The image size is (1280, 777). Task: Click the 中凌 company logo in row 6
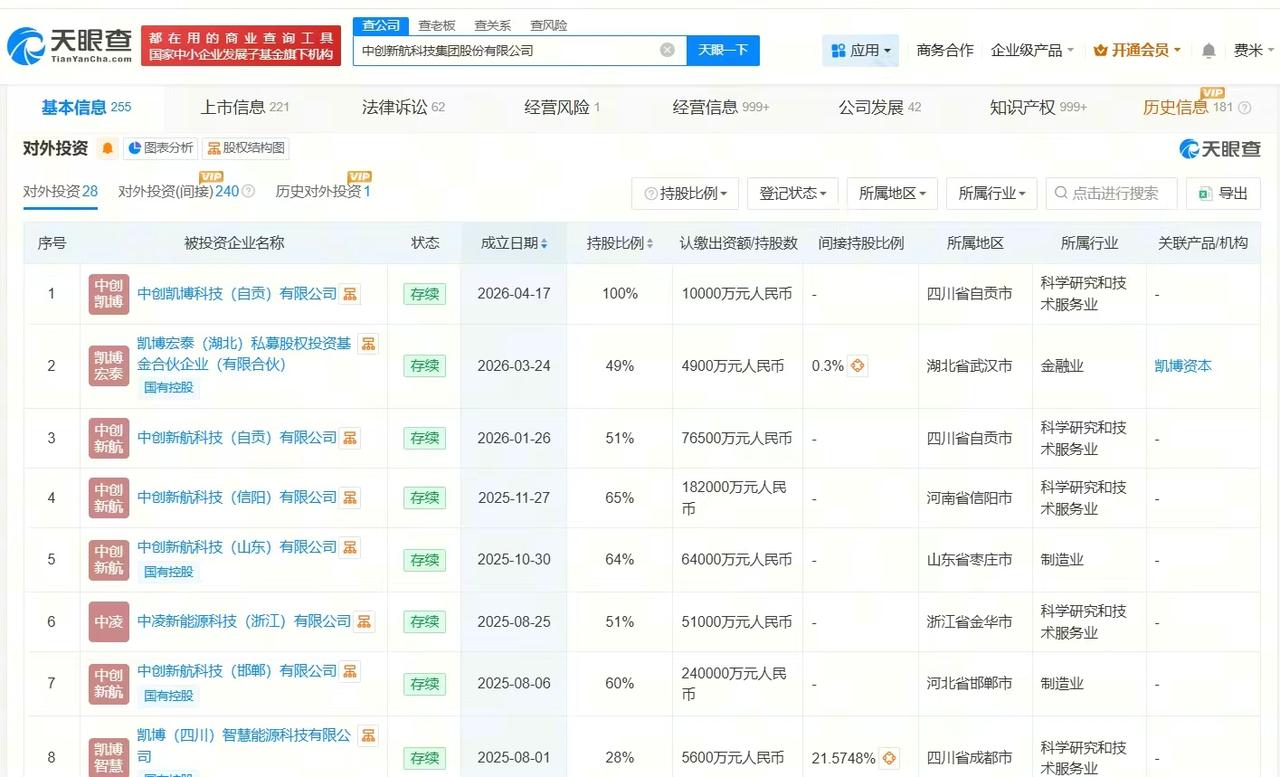pos(109,621)
